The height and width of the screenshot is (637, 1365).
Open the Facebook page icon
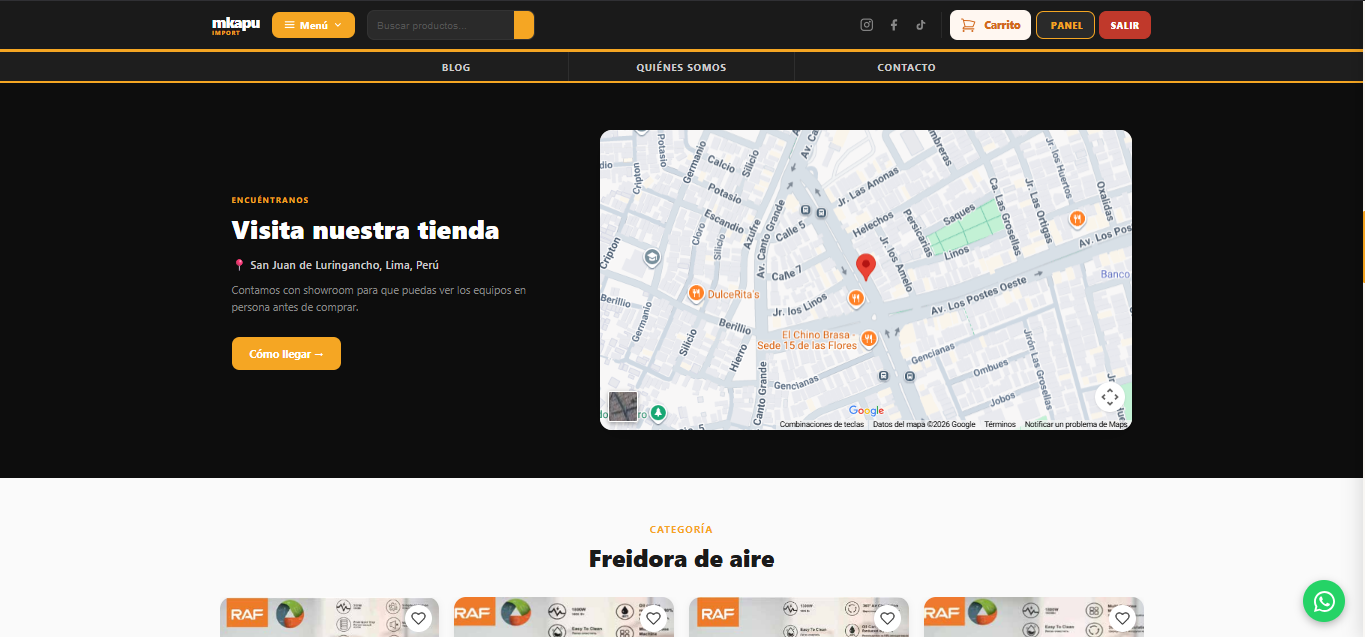[894, 25]
